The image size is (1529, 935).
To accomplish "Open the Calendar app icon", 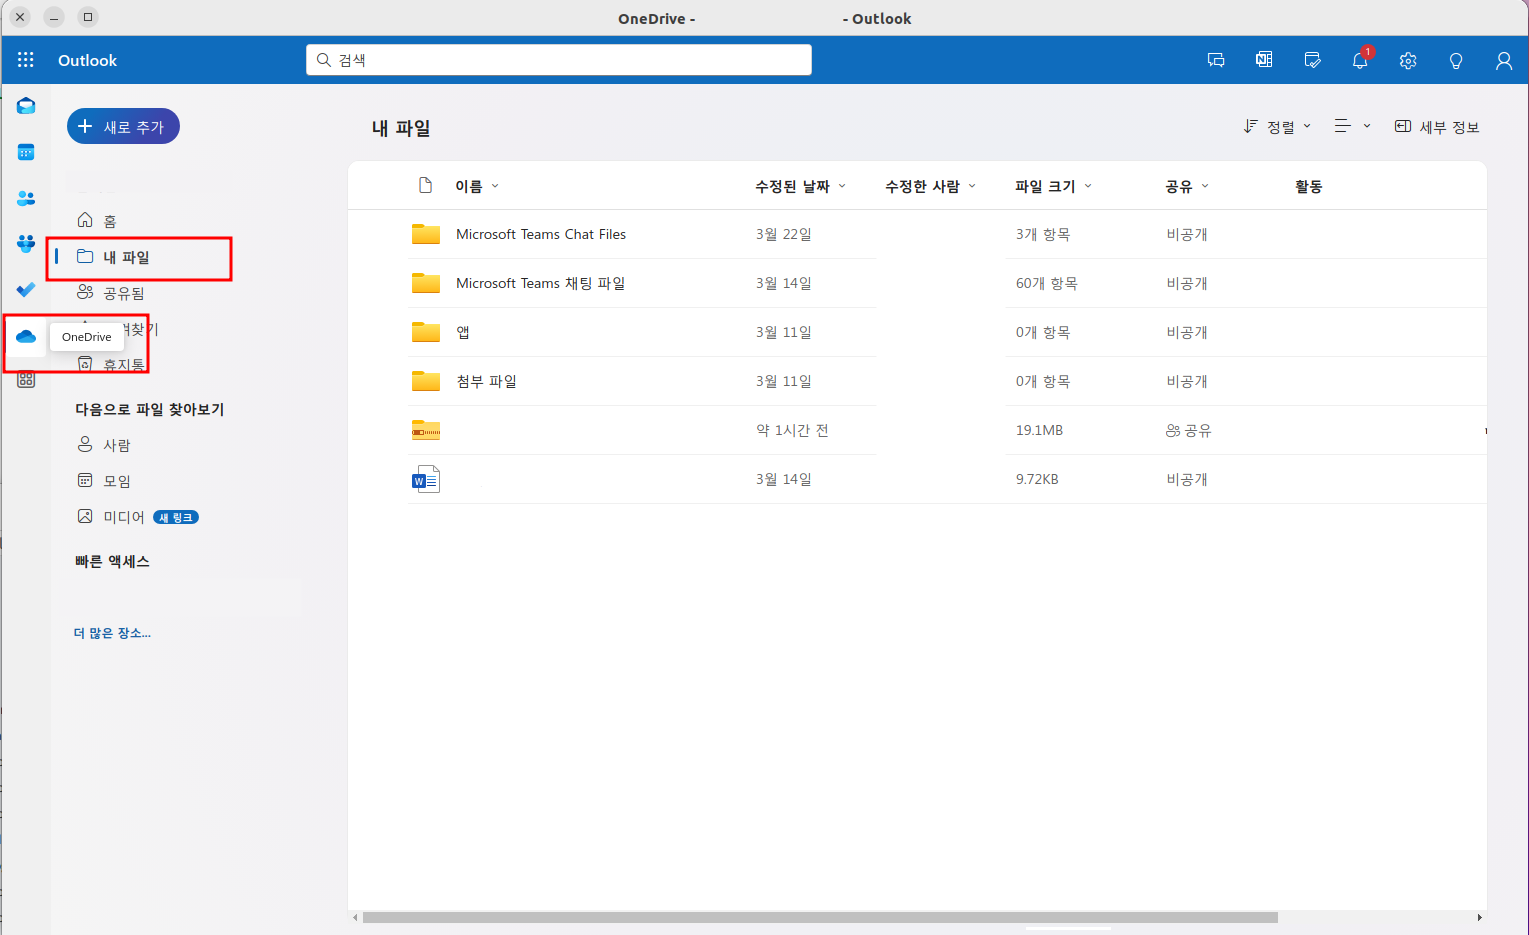I will point(26,152).
